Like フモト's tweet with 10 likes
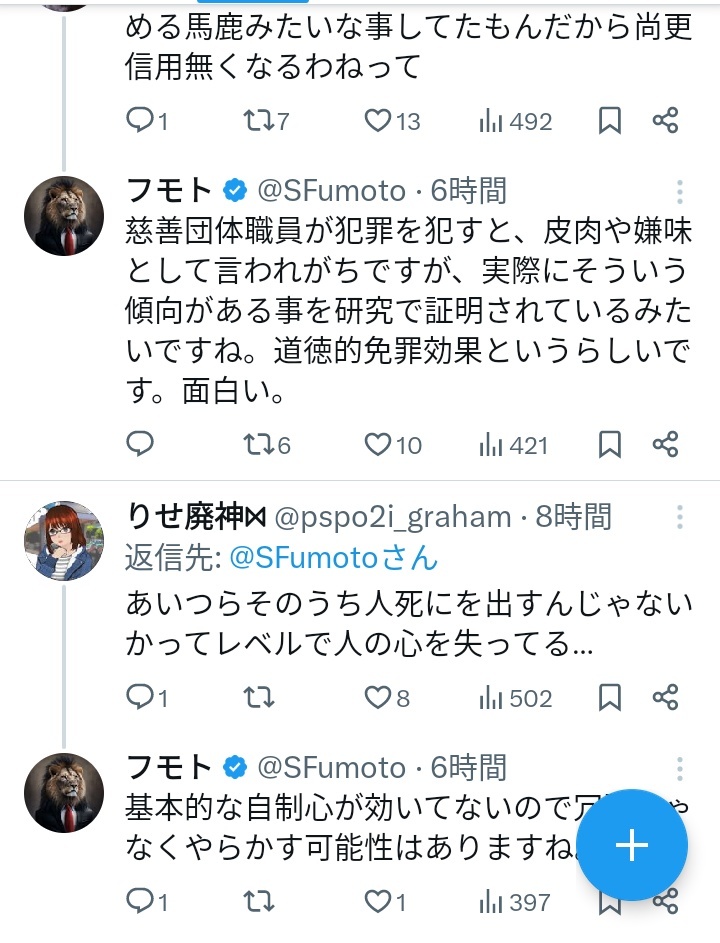Screen dimensions: 720x943 click(x=378, y=444)
